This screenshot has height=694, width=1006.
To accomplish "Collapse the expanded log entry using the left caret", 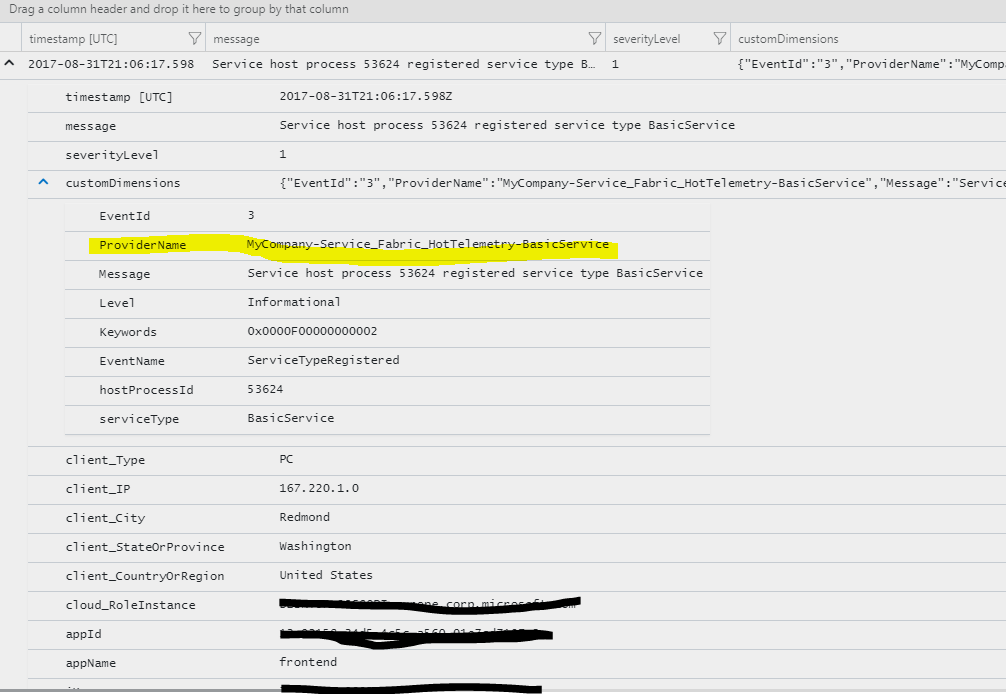I will click(9, 63).
